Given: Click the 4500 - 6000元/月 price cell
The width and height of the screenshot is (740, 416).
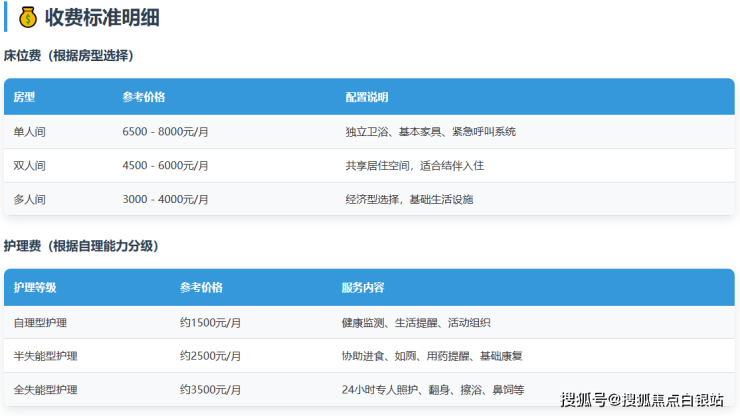Looking at the screenshot, I should click(165, 166).
